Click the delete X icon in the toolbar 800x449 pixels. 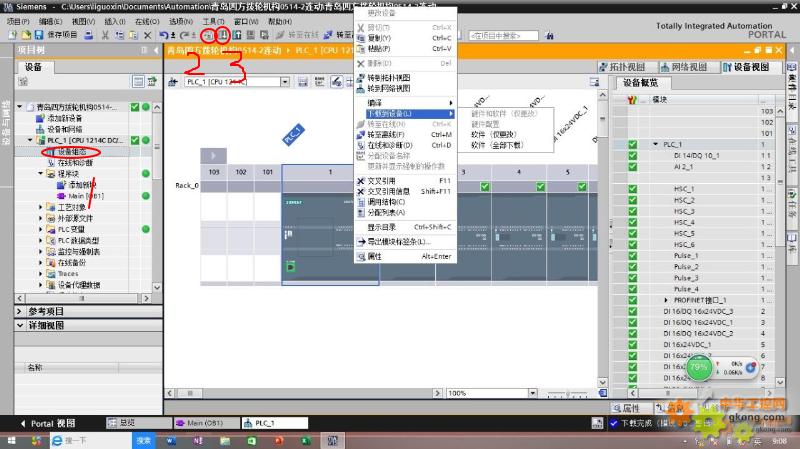point(147,35)
